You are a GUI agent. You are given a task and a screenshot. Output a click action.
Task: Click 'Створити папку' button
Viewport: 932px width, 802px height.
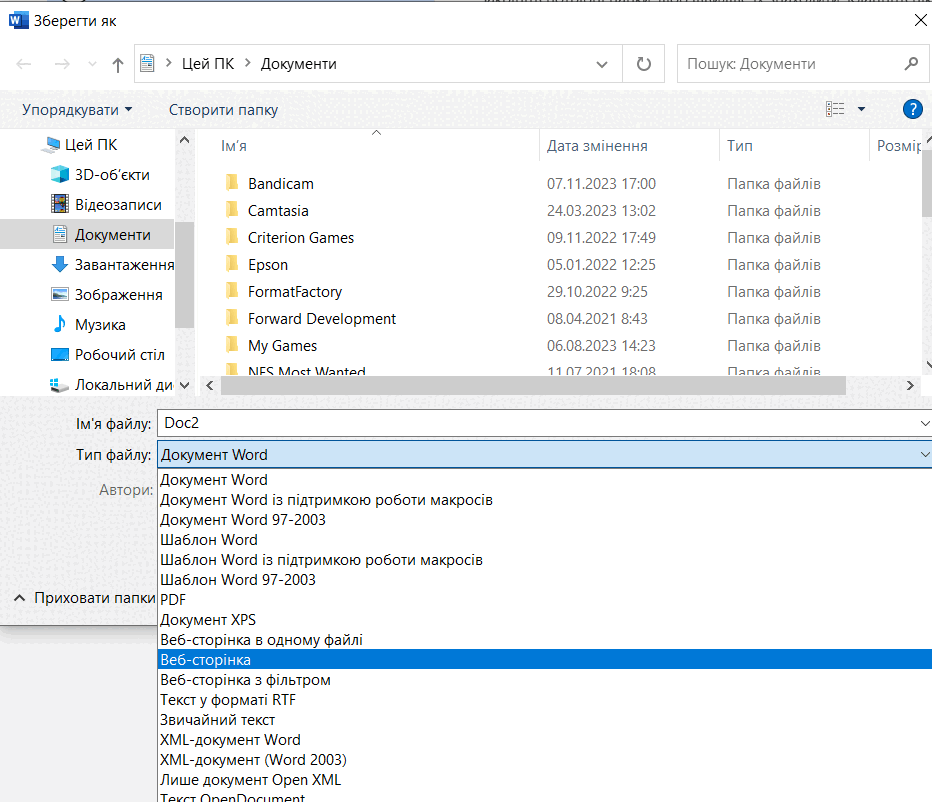pyautogui.click(x=223, y=110)
